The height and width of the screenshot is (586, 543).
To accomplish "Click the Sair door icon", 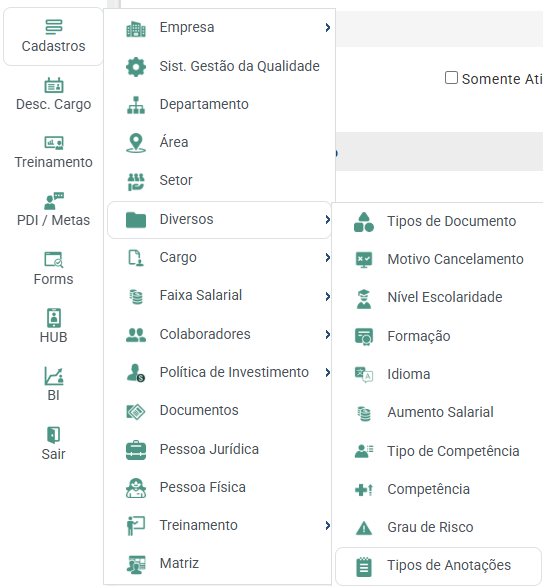I will (54, 435).
